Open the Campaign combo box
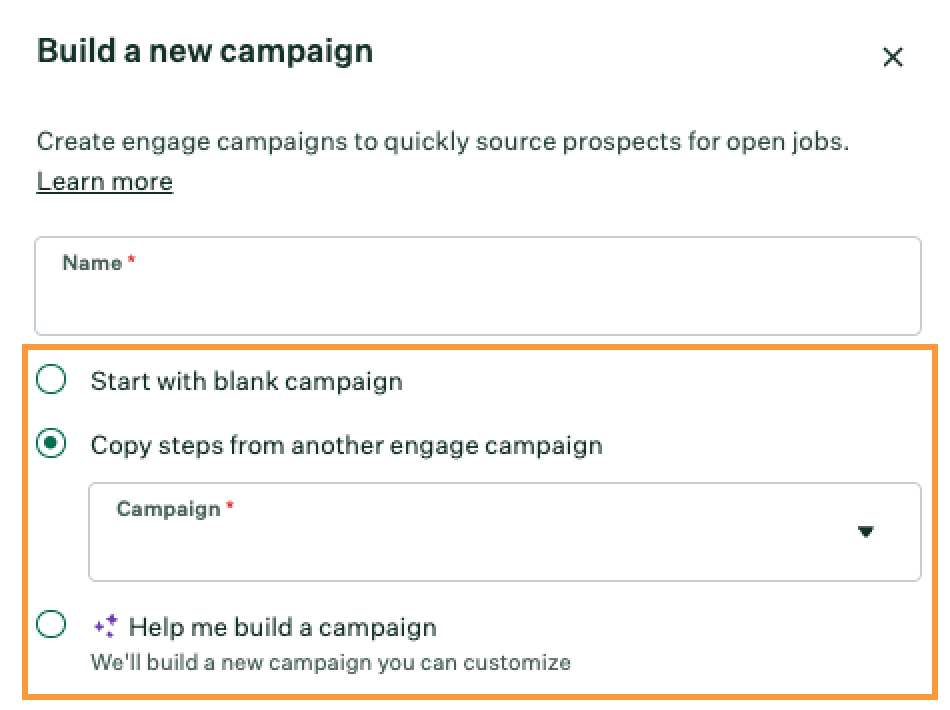Viewport: 950px width, 710px height. [505, 532]
